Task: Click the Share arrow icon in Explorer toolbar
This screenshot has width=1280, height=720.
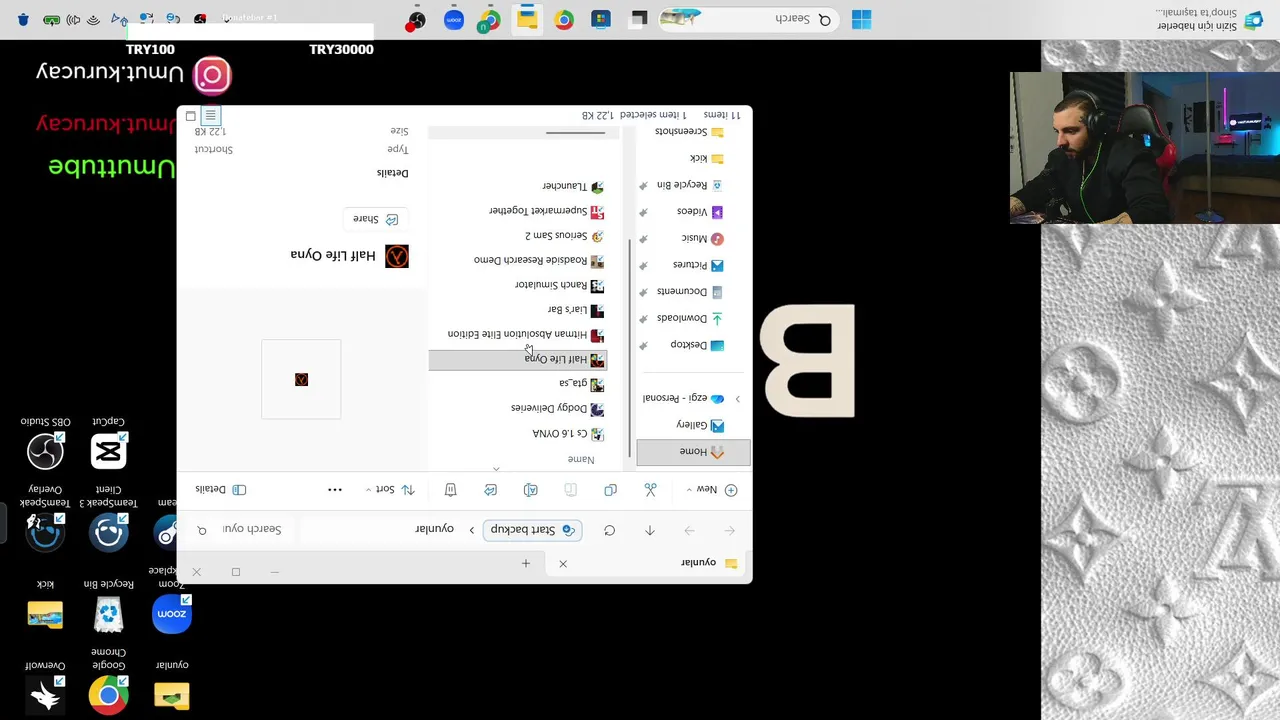Action: click(x=490, y=490)
